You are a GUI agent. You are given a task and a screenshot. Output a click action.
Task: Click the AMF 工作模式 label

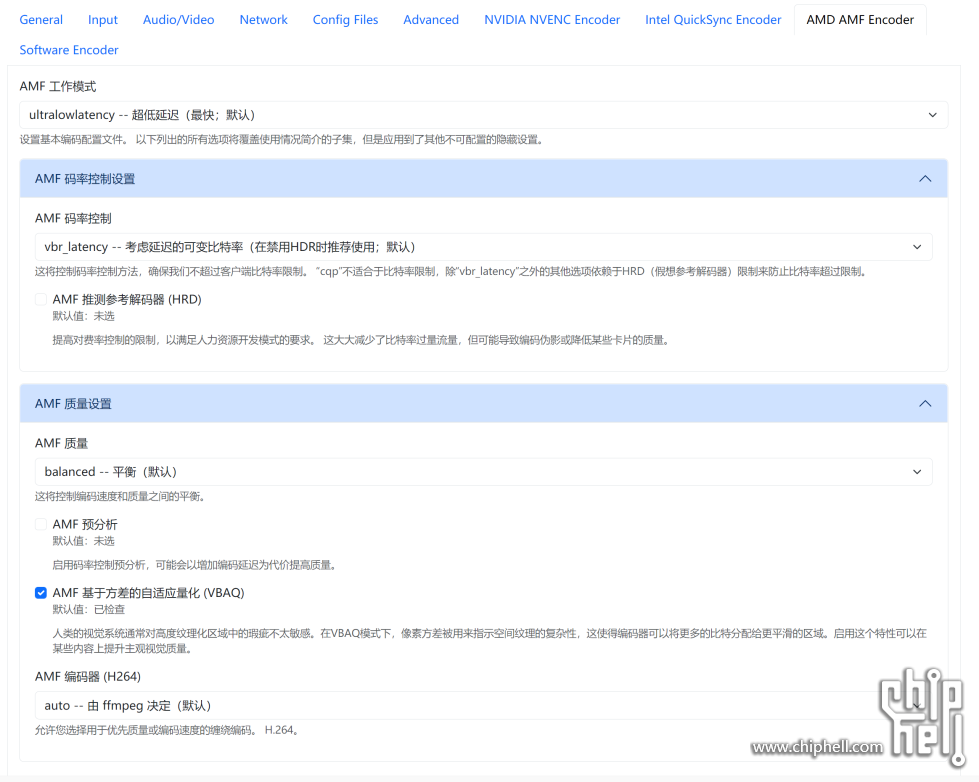pos(58,86)
